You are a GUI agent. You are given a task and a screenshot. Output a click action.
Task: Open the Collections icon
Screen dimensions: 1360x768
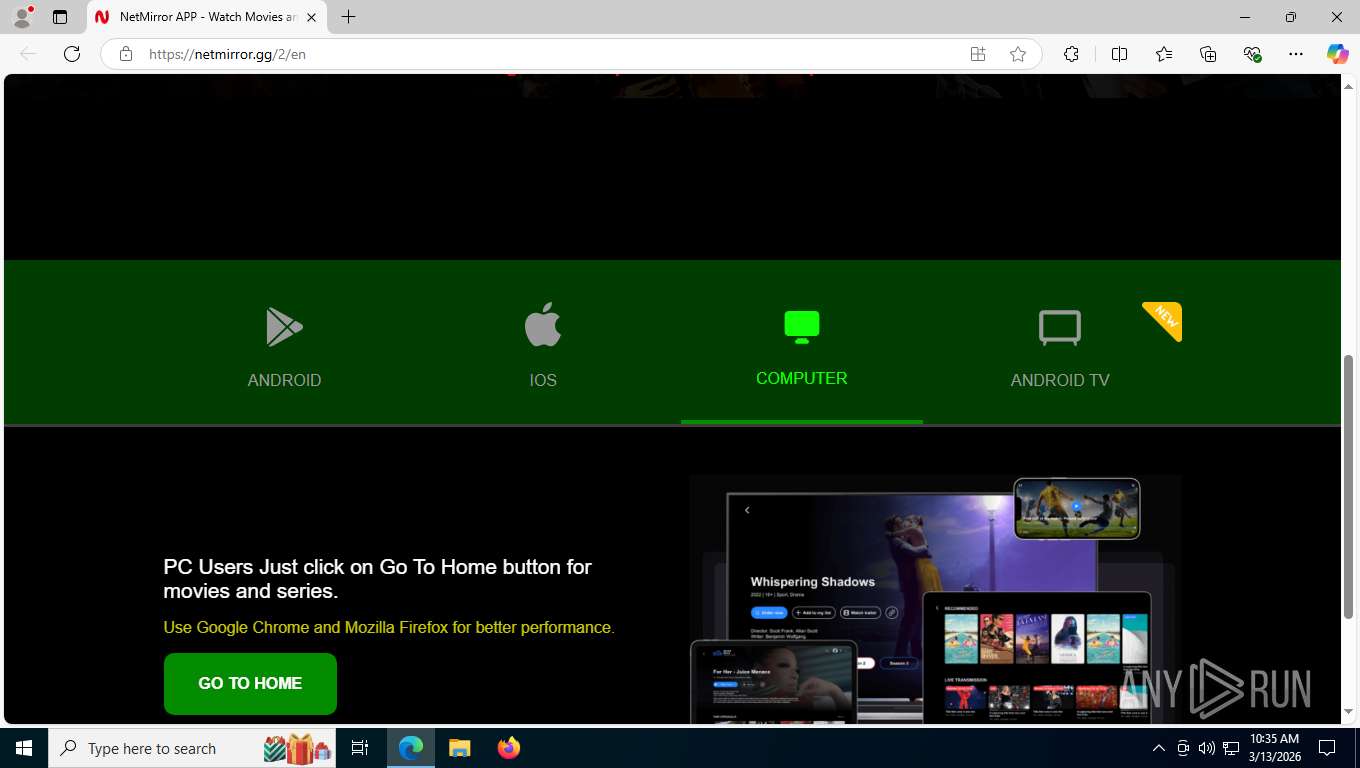[1208, 54]
